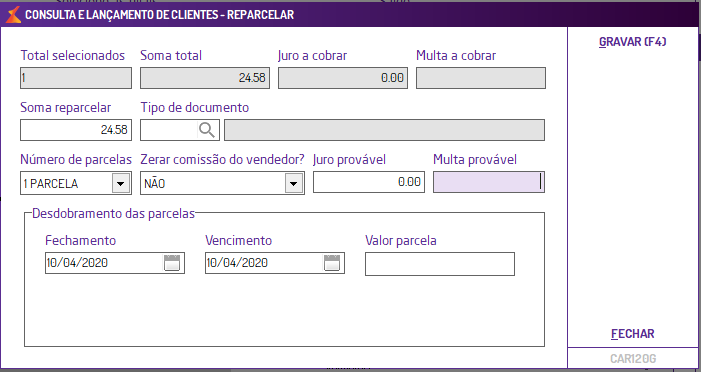The width and height of the screenshot is (701, 372).
Task: Click the FECHAR button
Action: pos(633,334)
